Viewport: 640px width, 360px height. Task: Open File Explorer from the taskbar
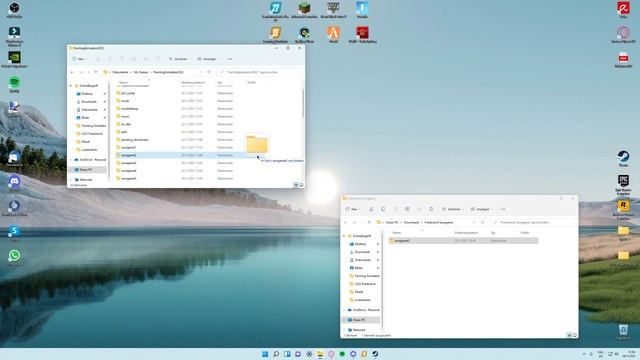[320, 354]
